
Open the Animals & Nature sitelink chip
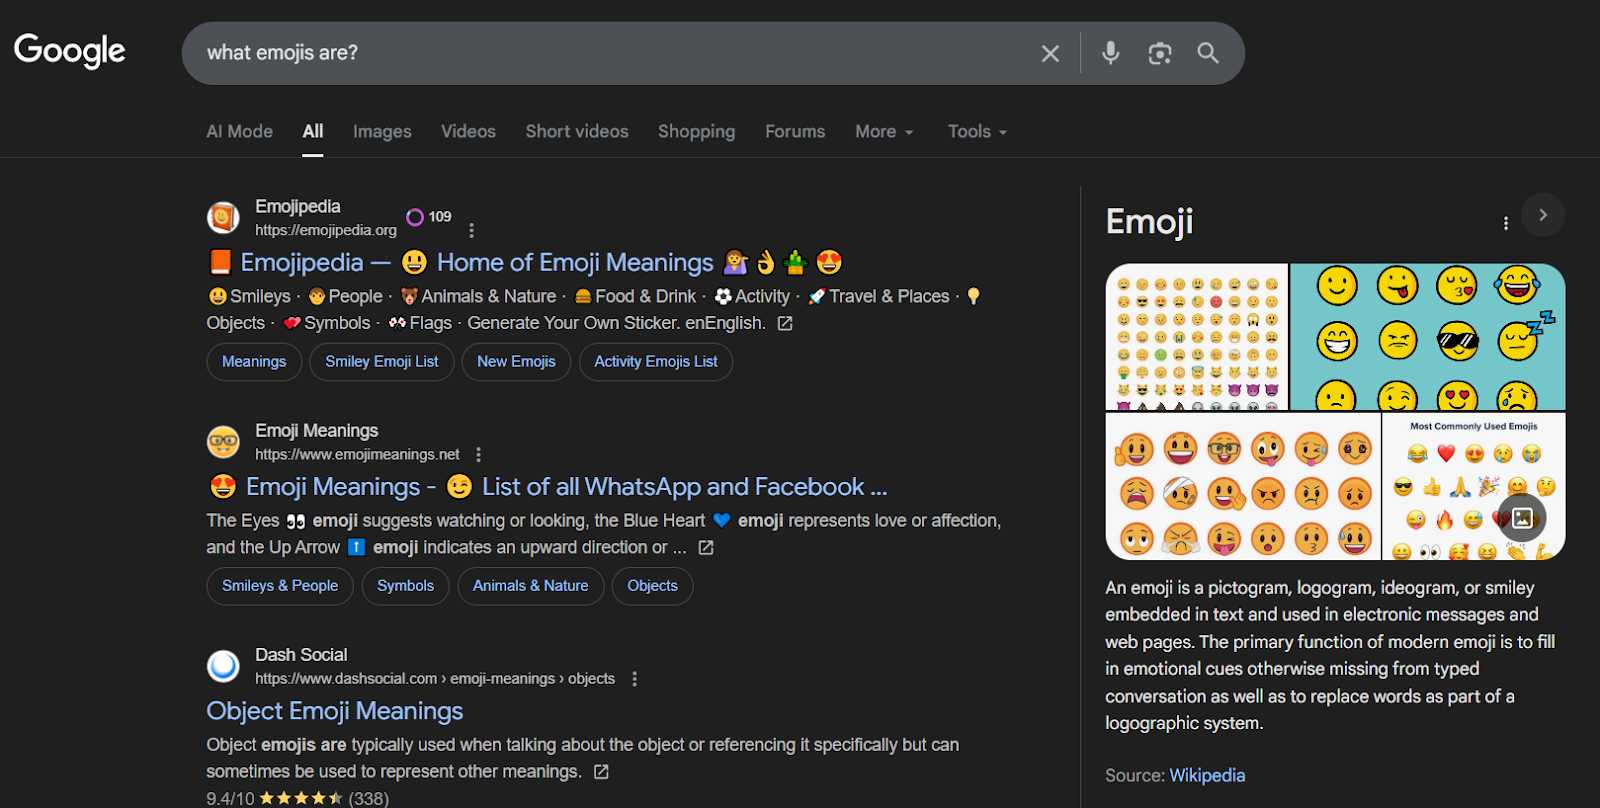tap(530, 586)
